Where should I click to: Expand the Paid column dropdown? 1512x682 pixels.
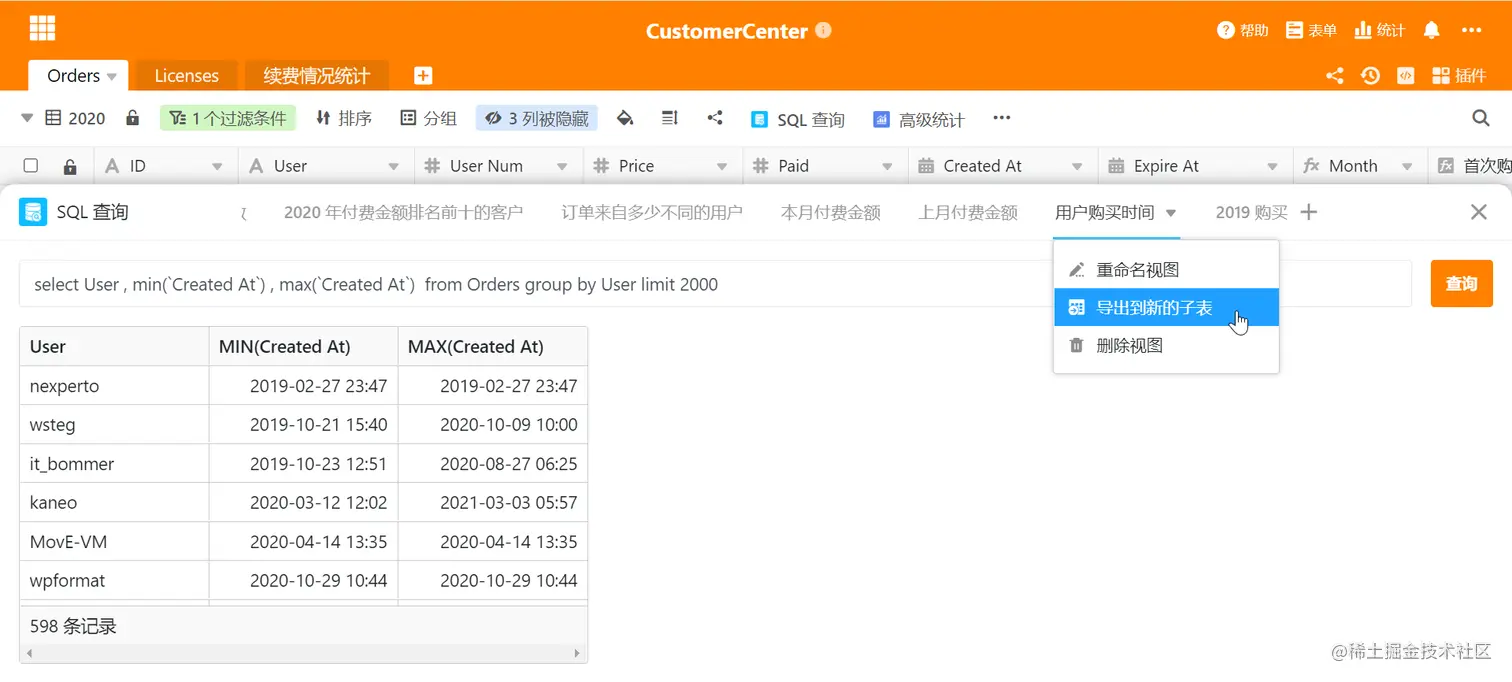[x=887, y=167]
